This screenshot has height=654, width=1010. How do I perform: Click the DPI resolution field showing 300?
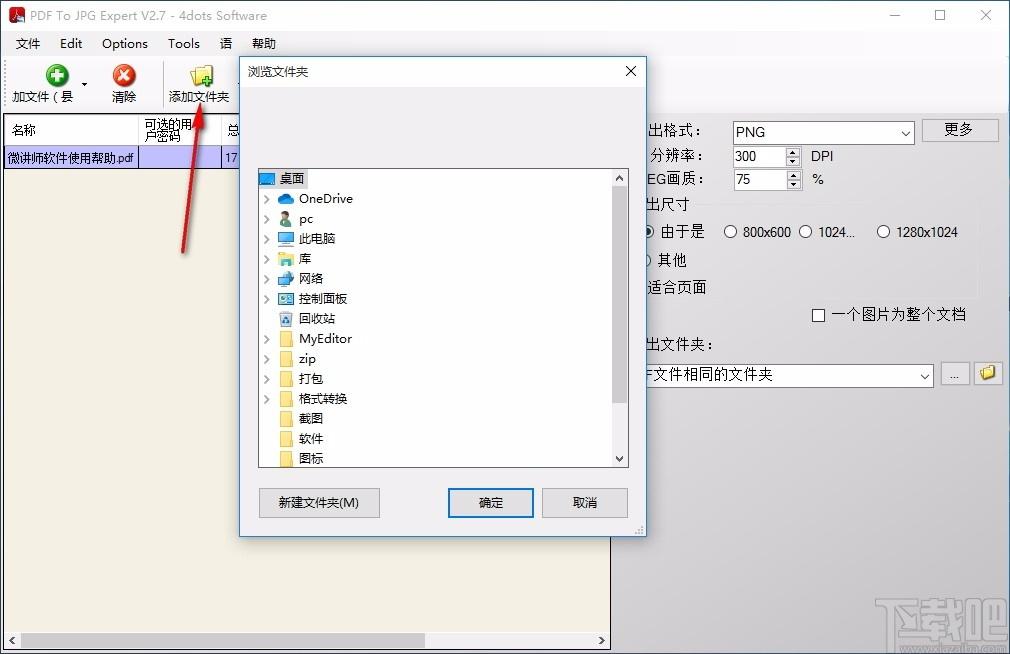(759, 157)
